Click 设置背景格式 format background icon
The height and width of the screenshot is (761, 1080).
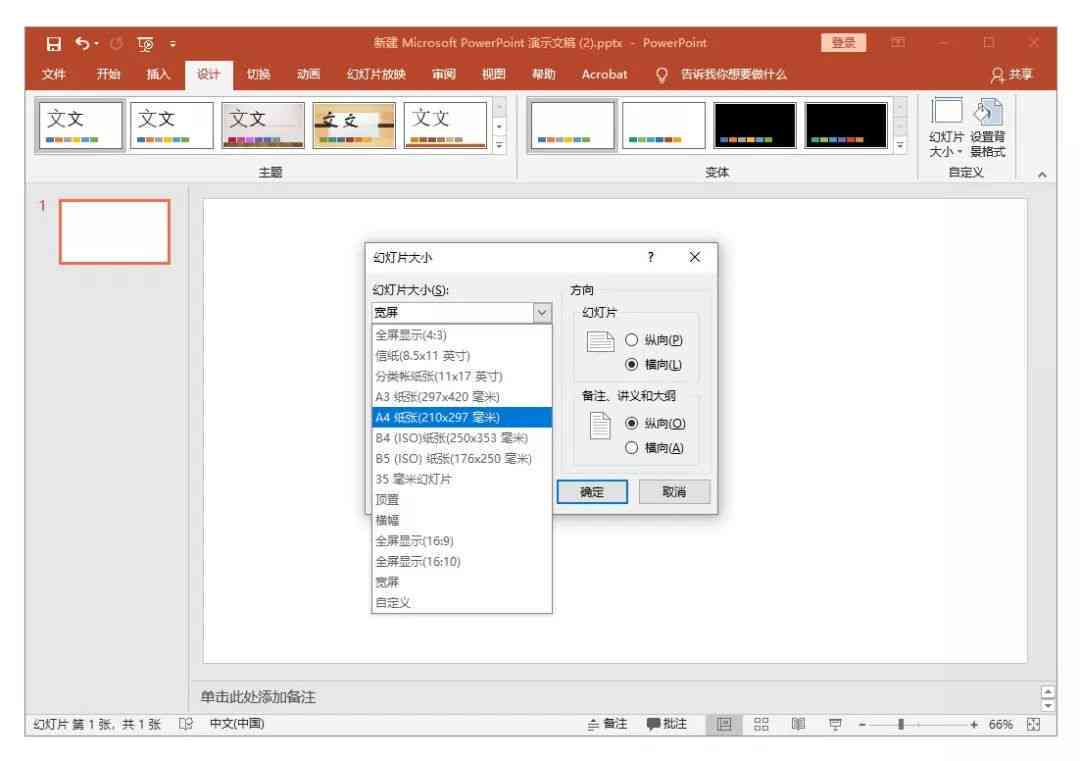click(988, 129)
